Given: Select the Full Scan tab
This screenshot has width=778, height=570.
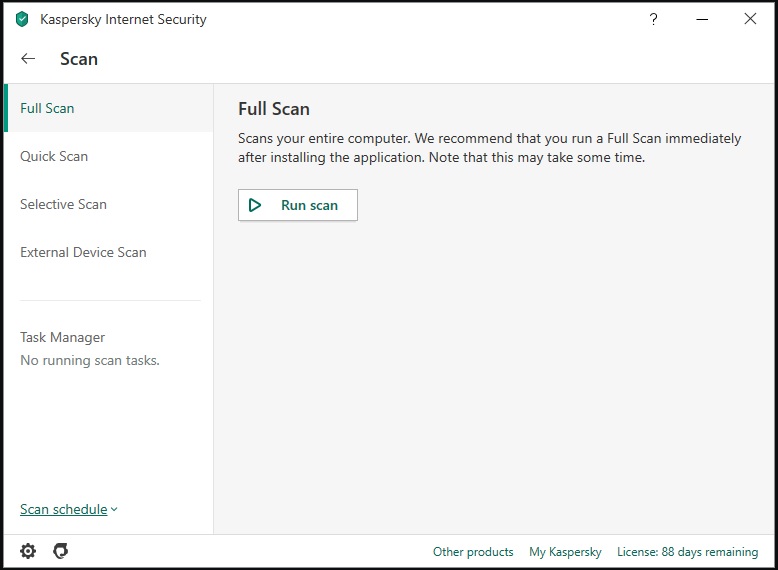Looking at the screenshot, I should (108, 108).
